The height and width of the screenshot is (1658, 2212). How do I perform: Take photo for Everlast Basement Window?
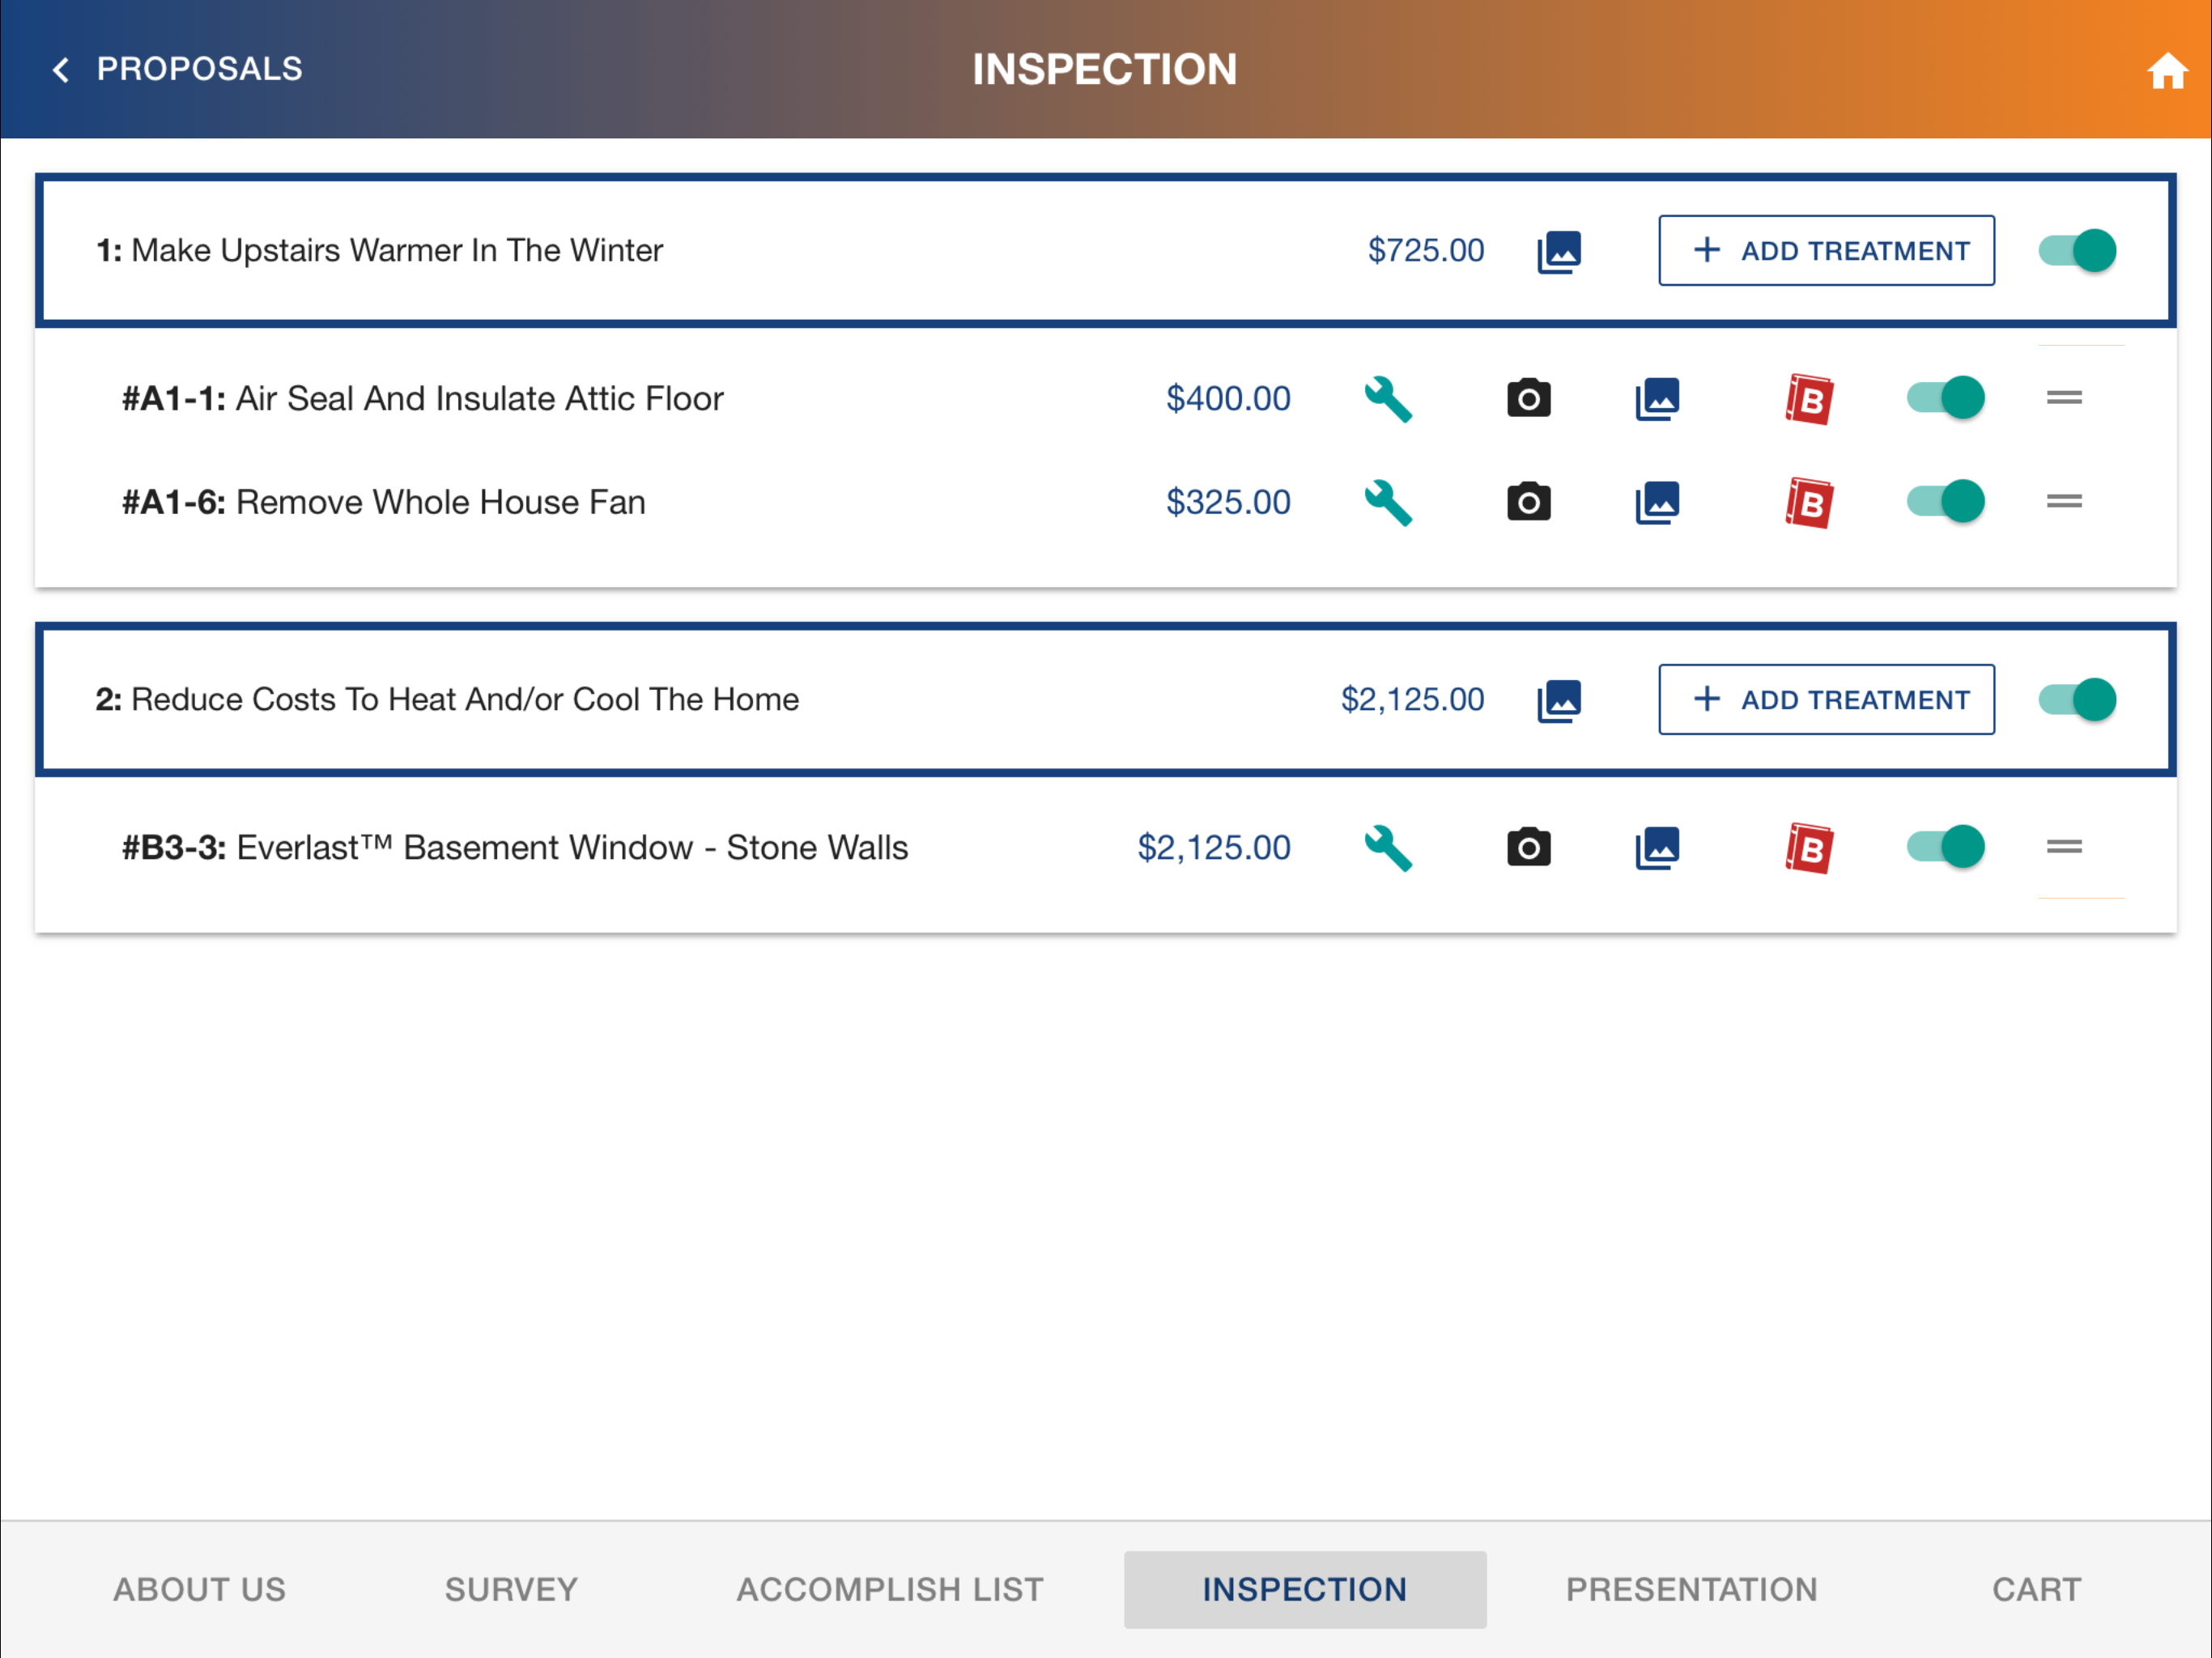1528,847
